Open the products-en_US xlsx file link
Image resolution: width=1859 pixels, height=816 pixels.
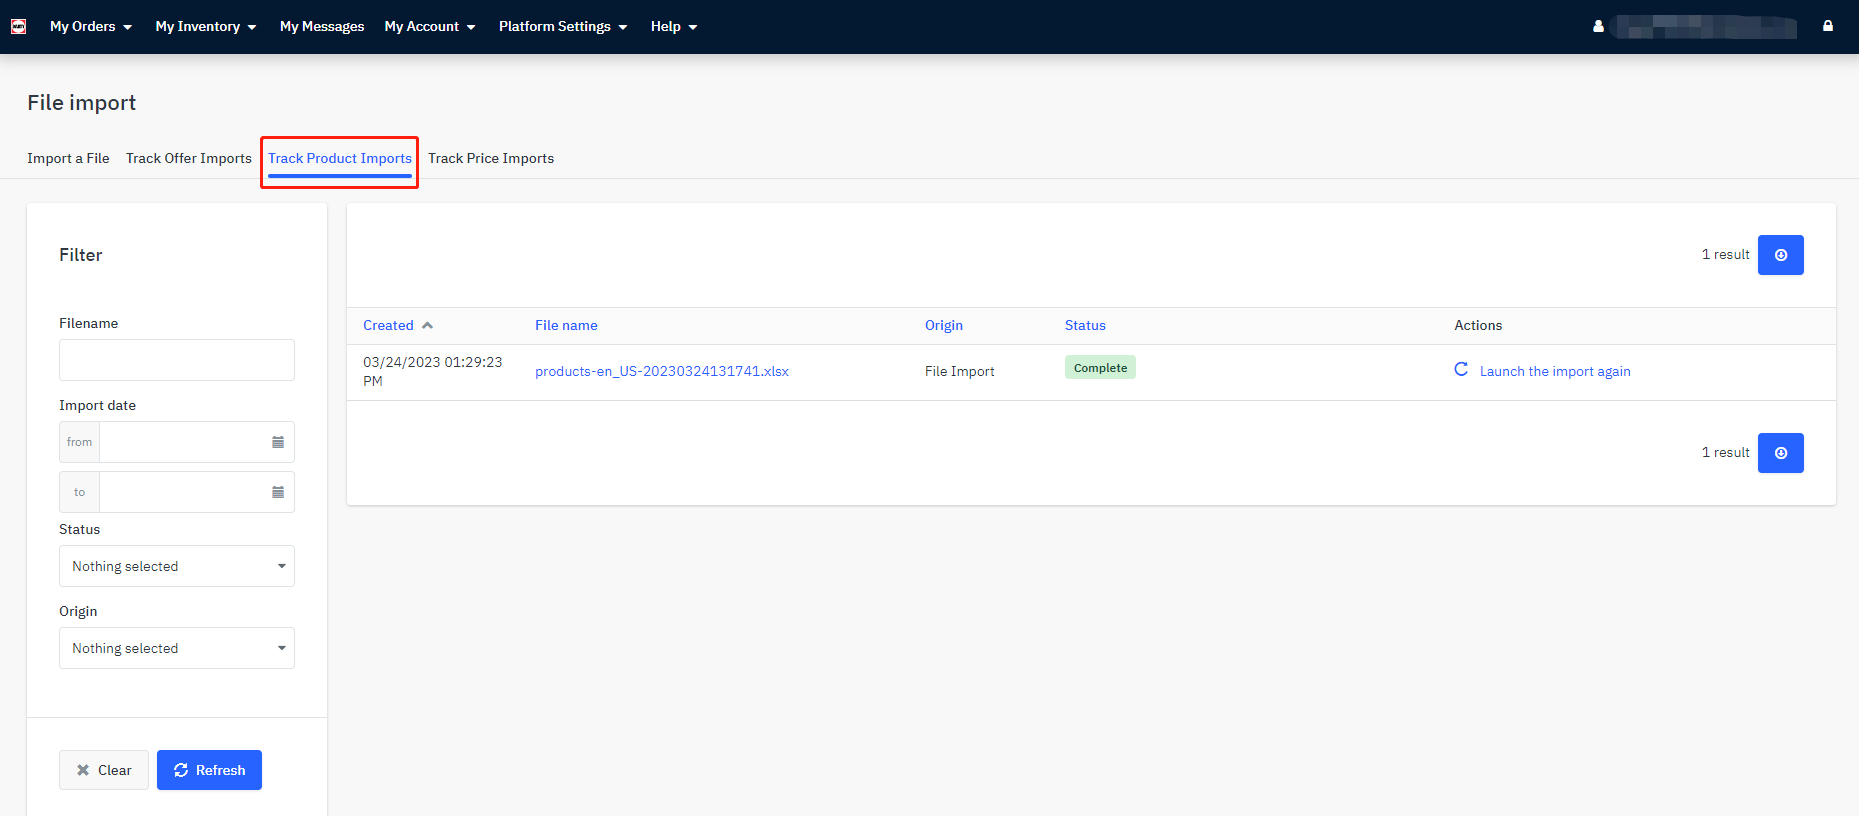(661, 371)
